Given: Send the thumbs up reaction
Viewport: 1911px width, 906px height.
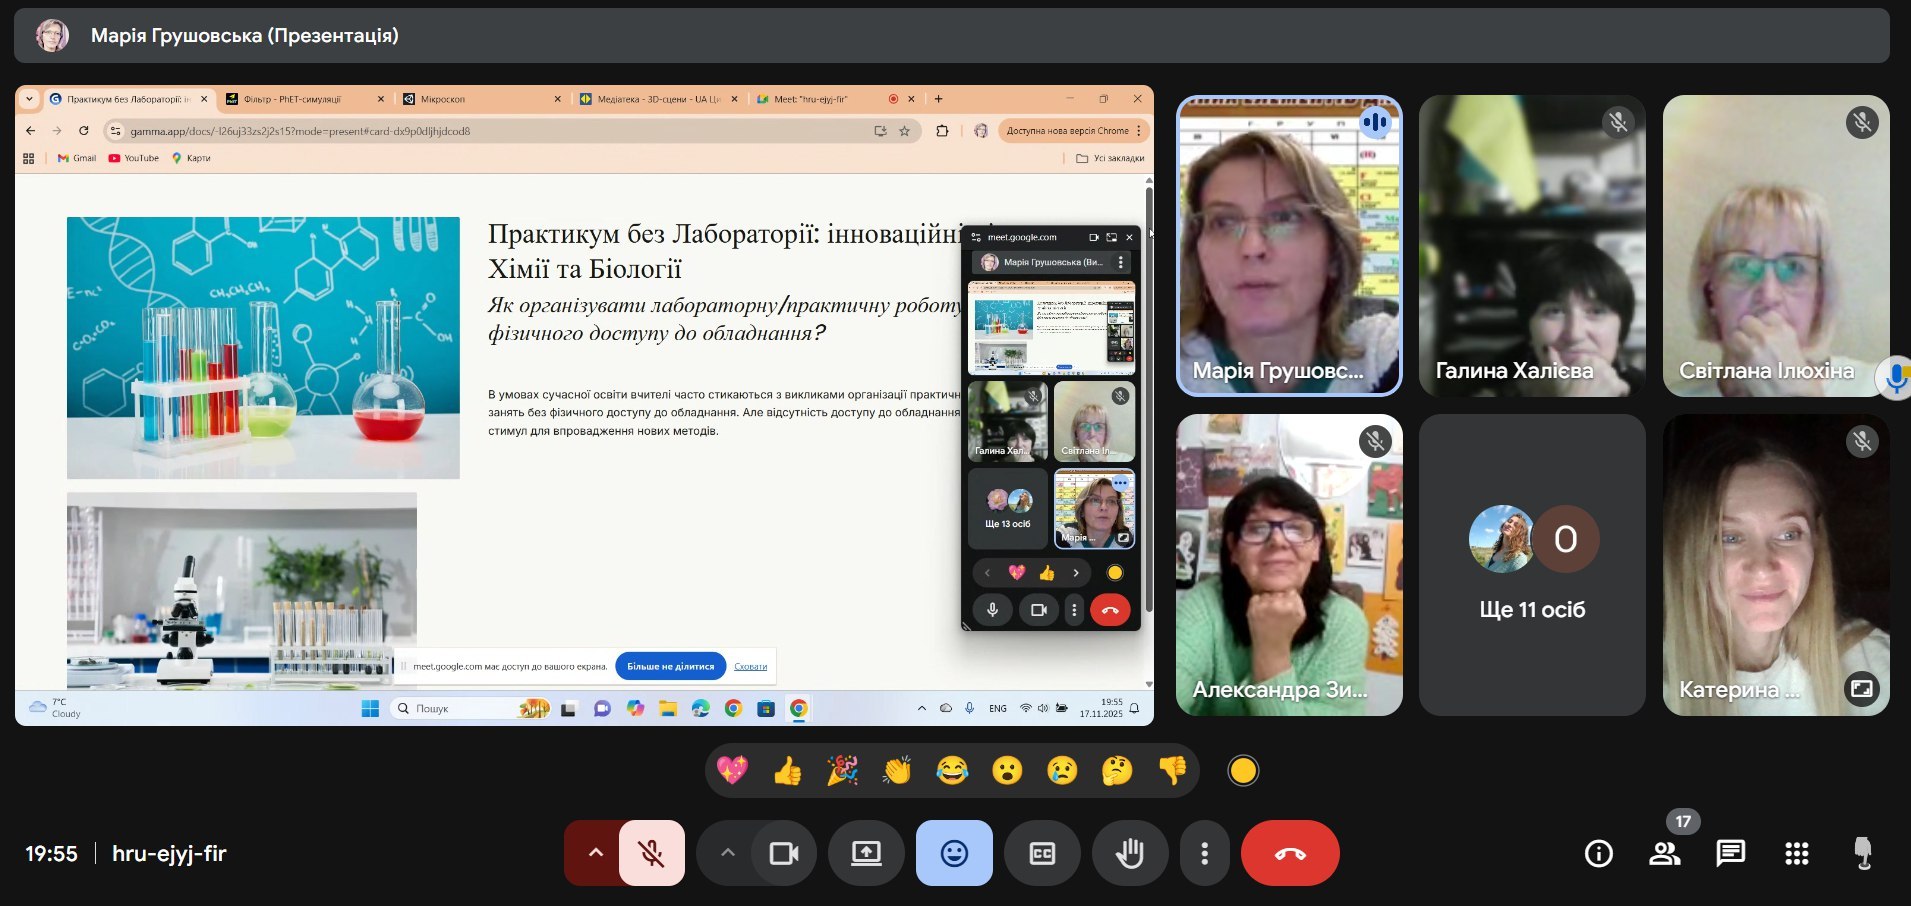Looking at the screenshot, I should [787, 771].
